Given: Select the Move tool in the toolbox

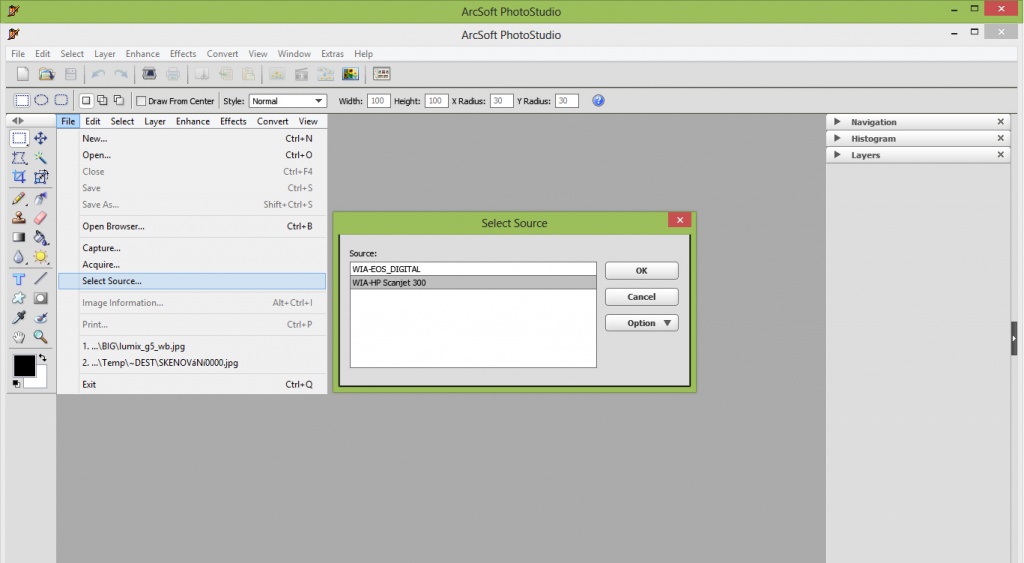Looking at the screenshot, I should (x=40, y=138).
